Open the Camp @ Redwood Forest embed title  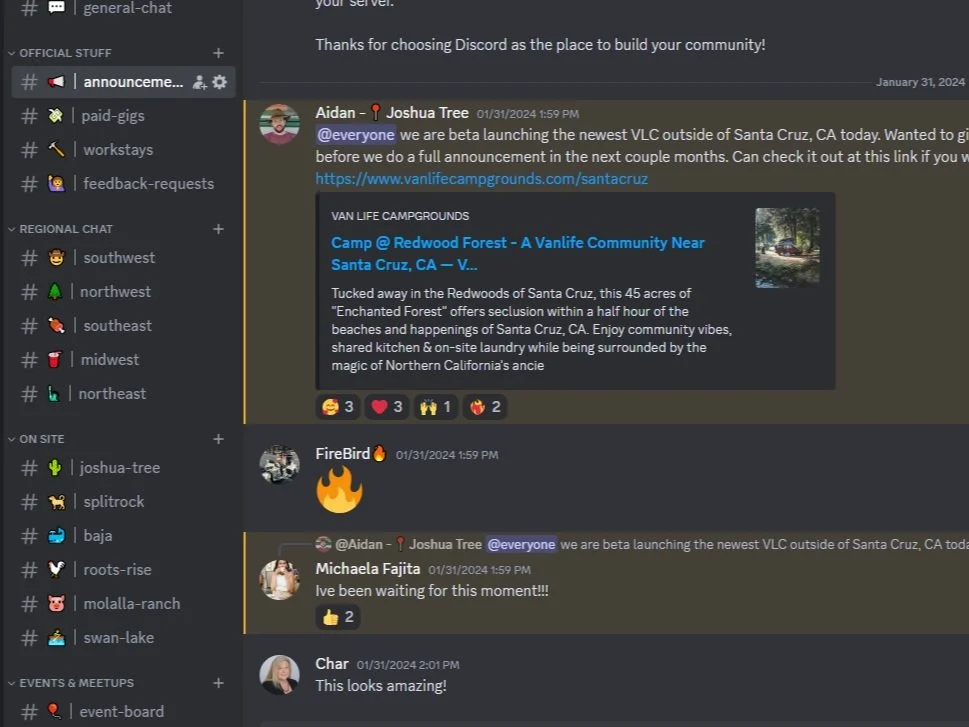tap(517, 253)
